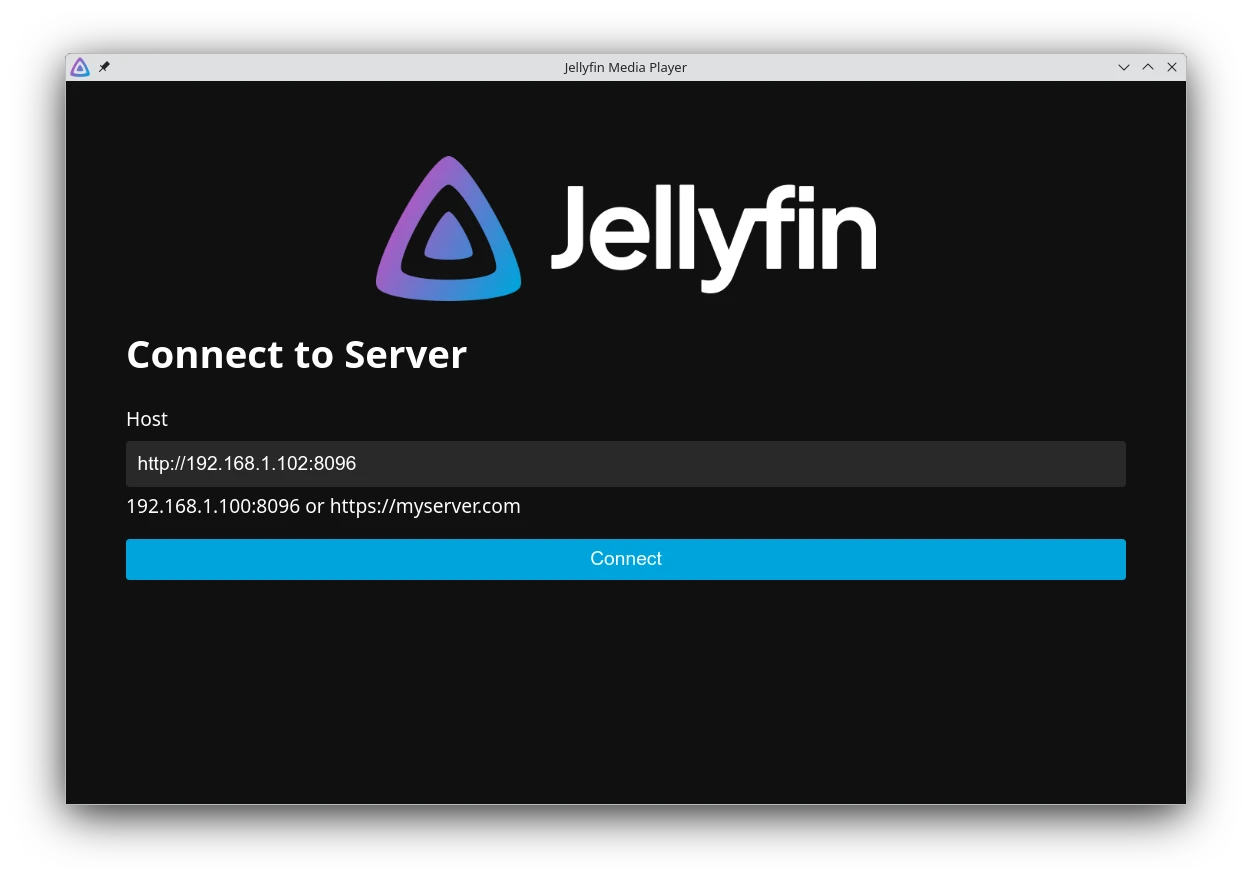Viewport: 1252px width, 882px height.
Task: Click the Connect button
Action: coord(626,559)
